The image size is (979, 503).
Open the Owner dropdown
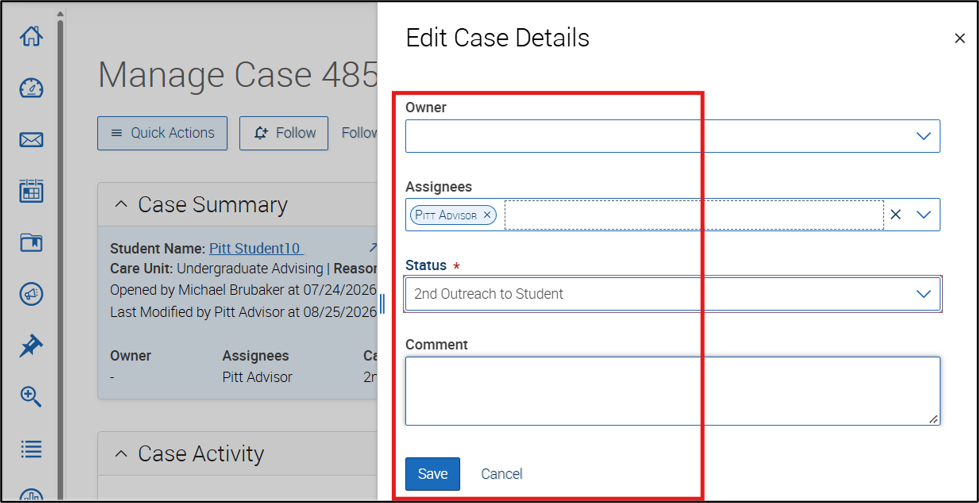672,136
